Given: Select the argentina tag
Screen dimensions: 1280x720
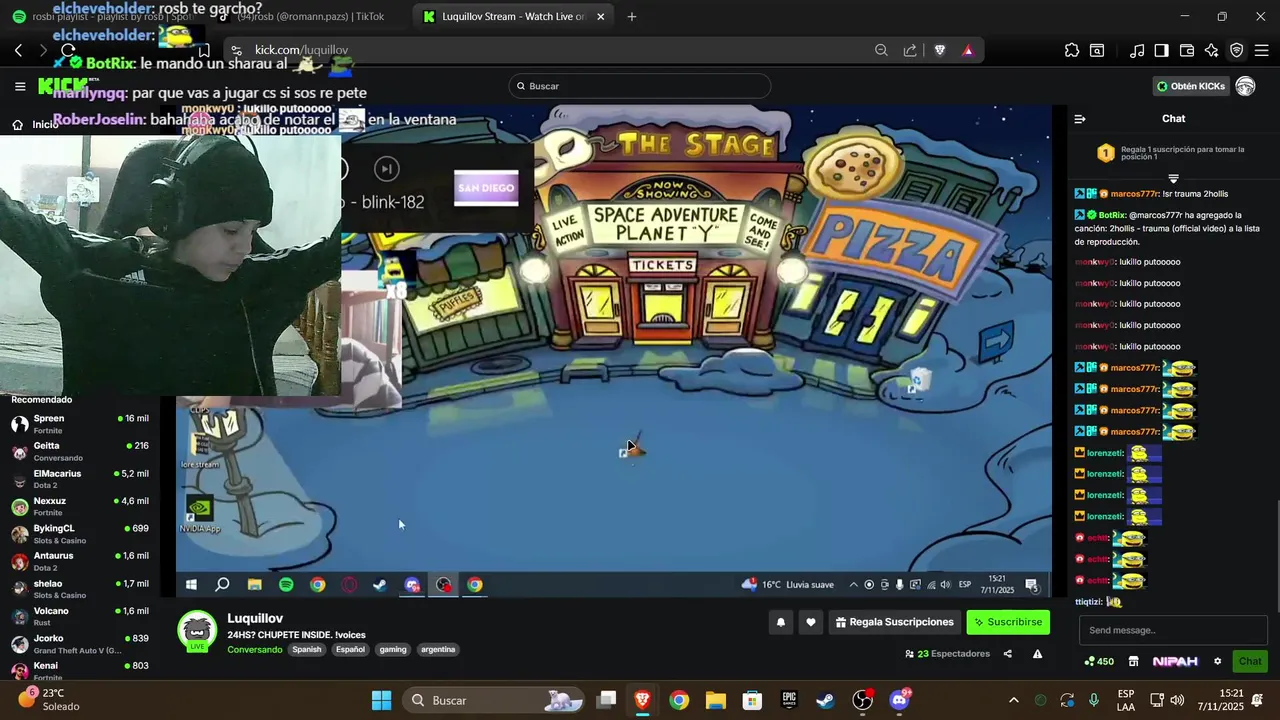Looking at the screenshot, I should click(438, 649).
